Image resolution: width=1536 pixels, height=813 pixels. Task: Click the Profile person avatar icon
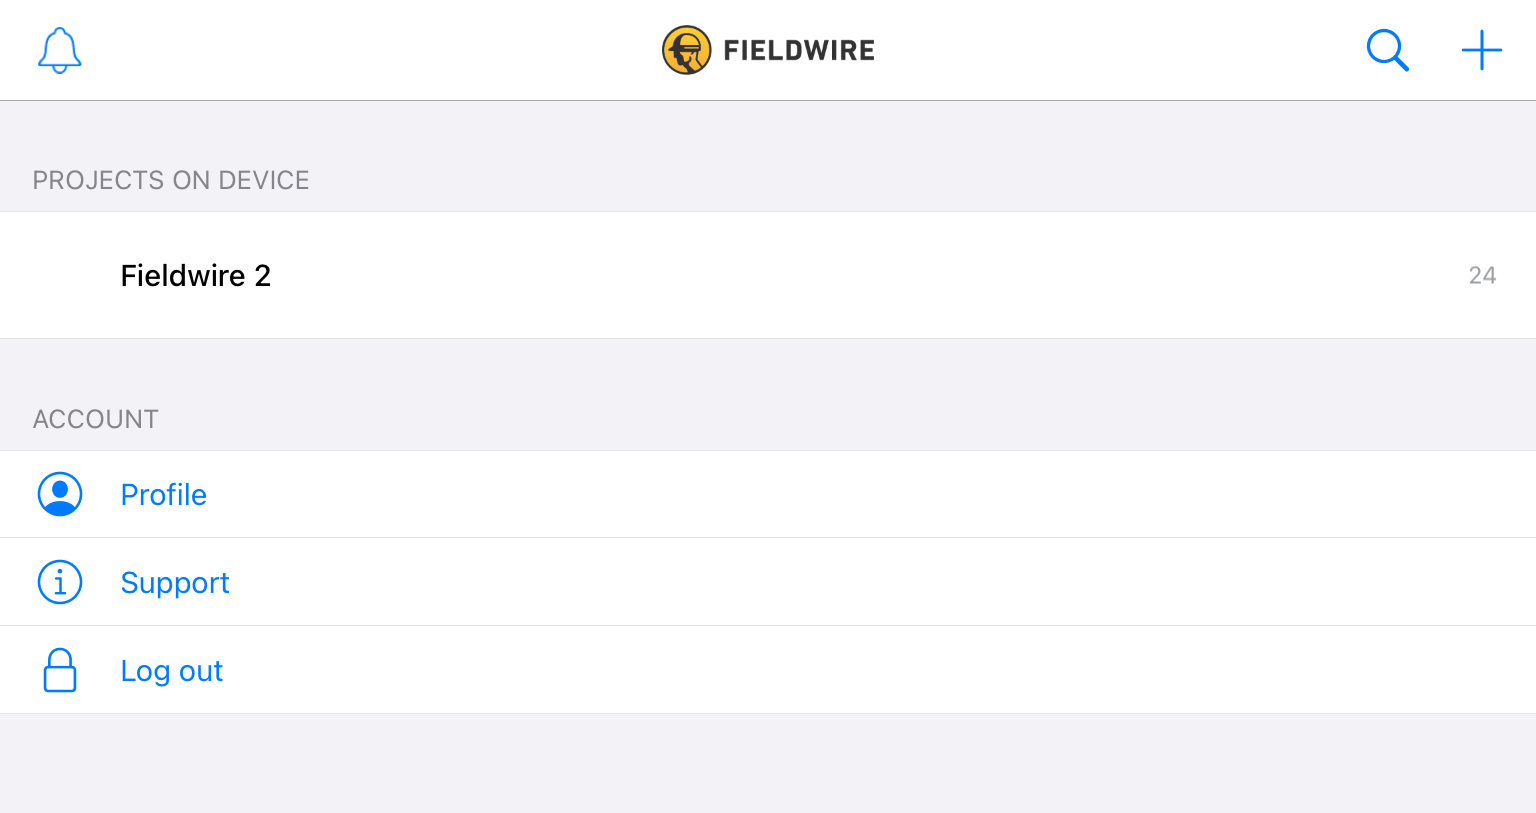point(60,494)
